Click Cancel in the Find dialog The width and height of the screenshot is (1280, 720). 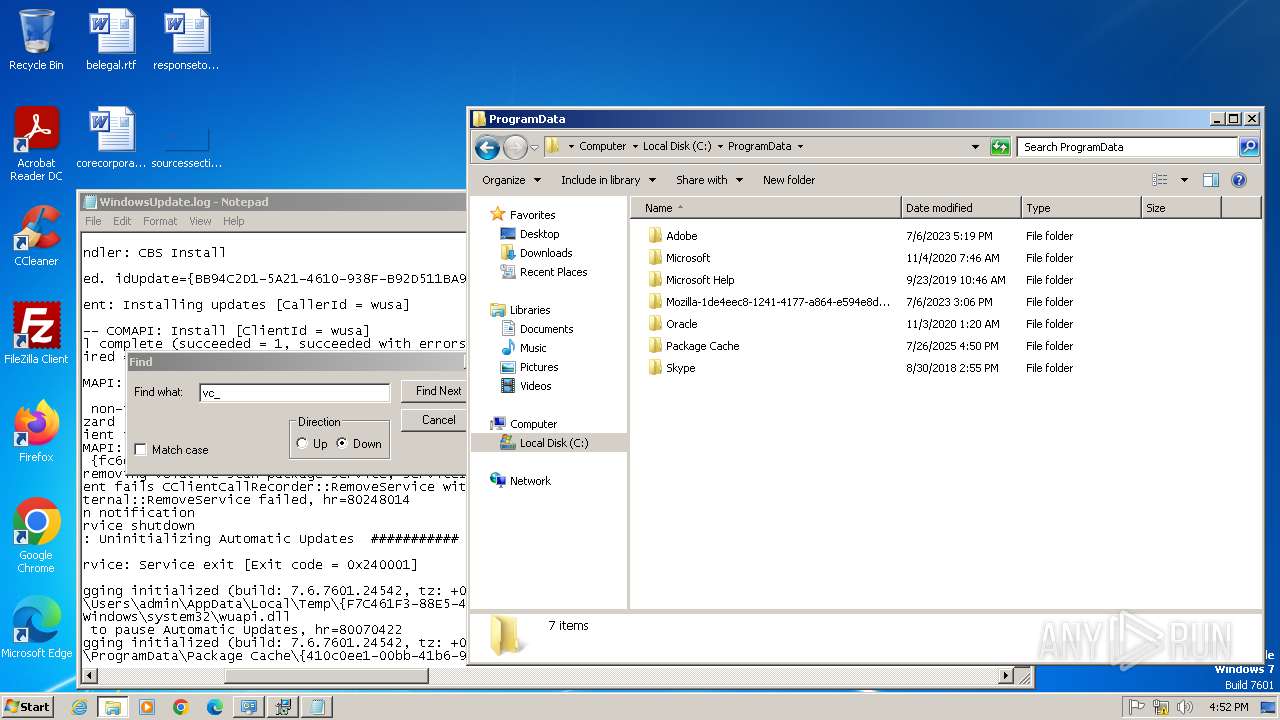pos(434,420)
